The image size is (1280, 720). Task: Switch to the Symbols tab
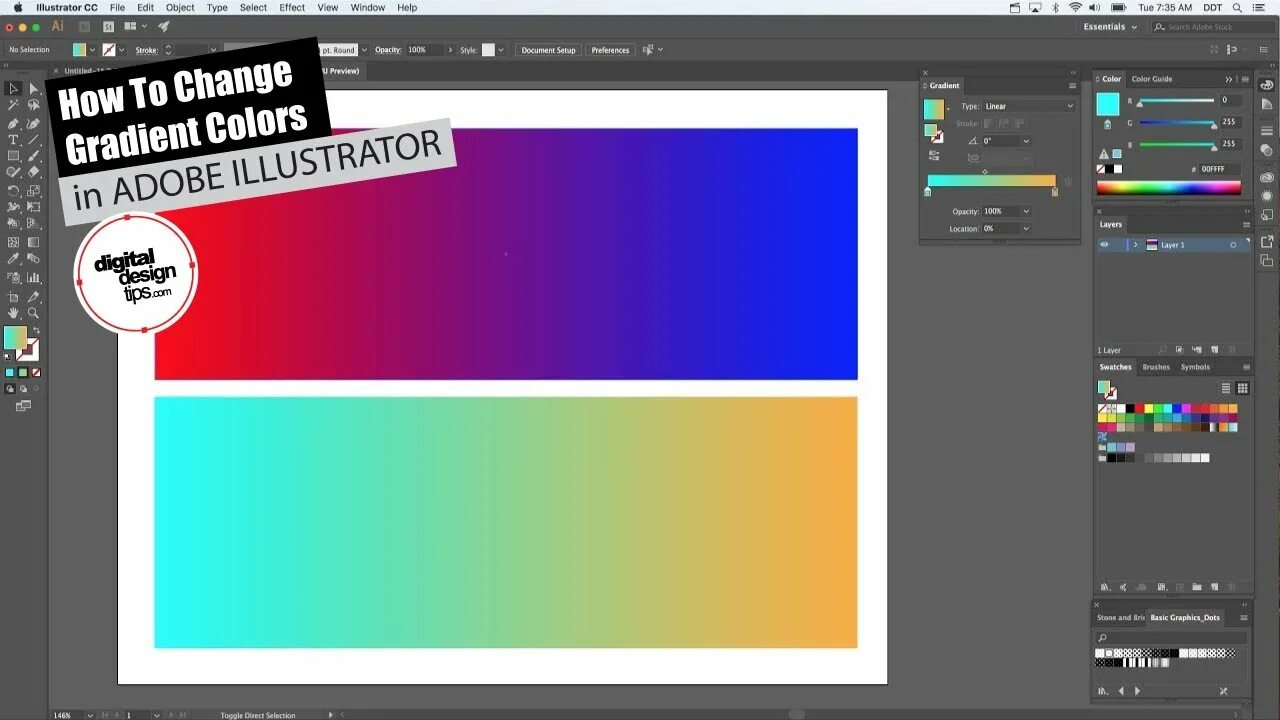tap(1195, 367)
